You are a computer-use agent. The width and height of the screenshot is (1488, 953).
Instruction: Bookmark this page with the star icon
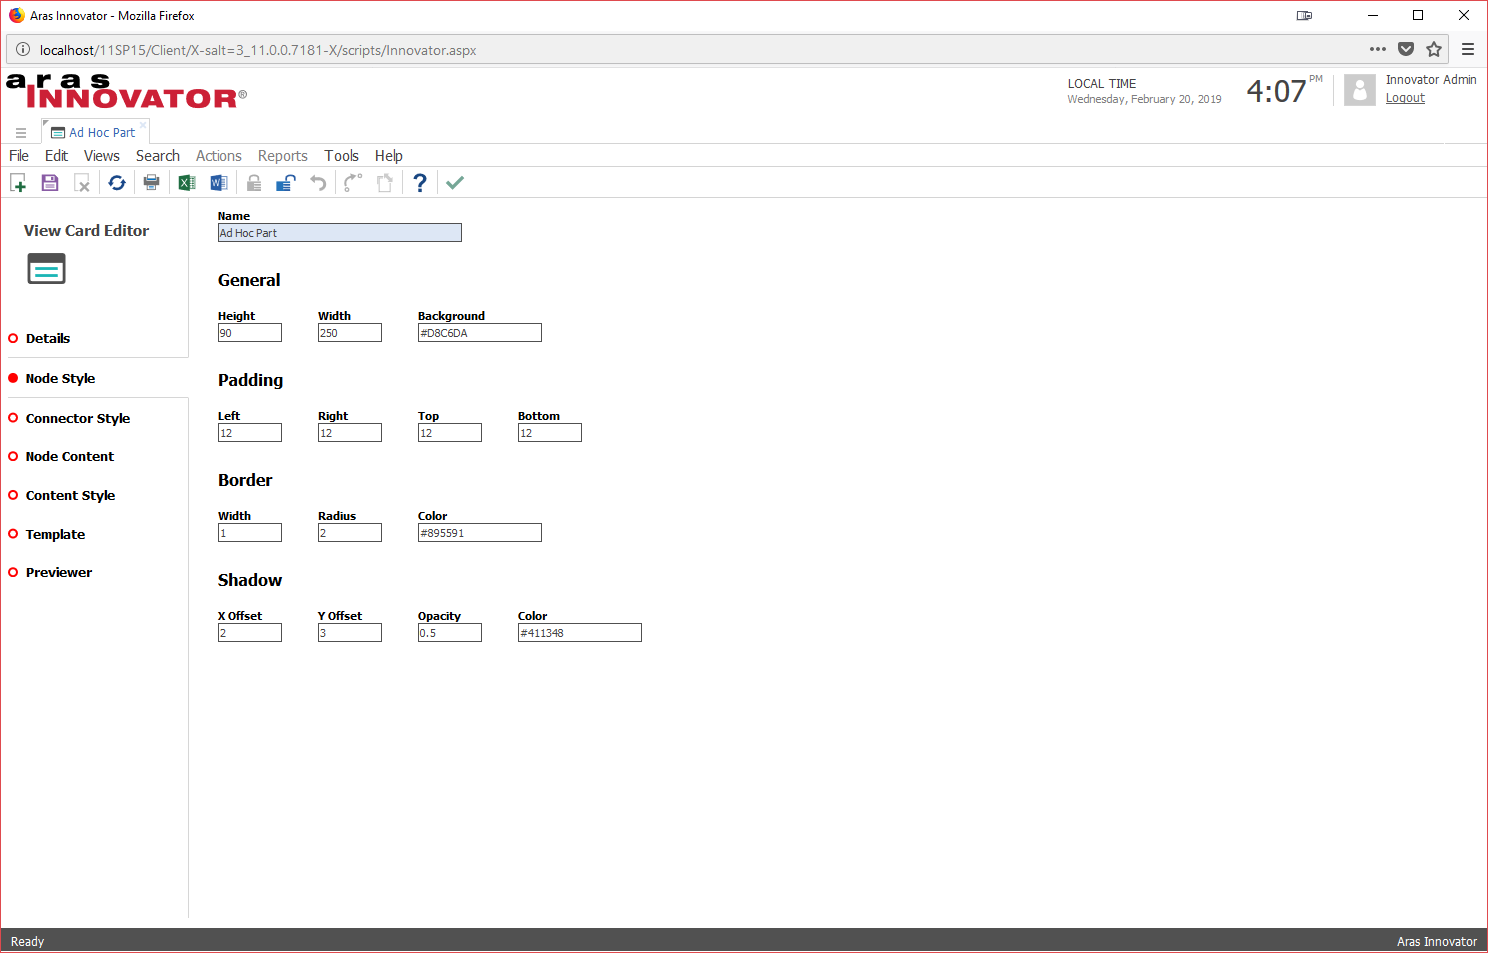pyautogui.click(x=1434, y=49)
